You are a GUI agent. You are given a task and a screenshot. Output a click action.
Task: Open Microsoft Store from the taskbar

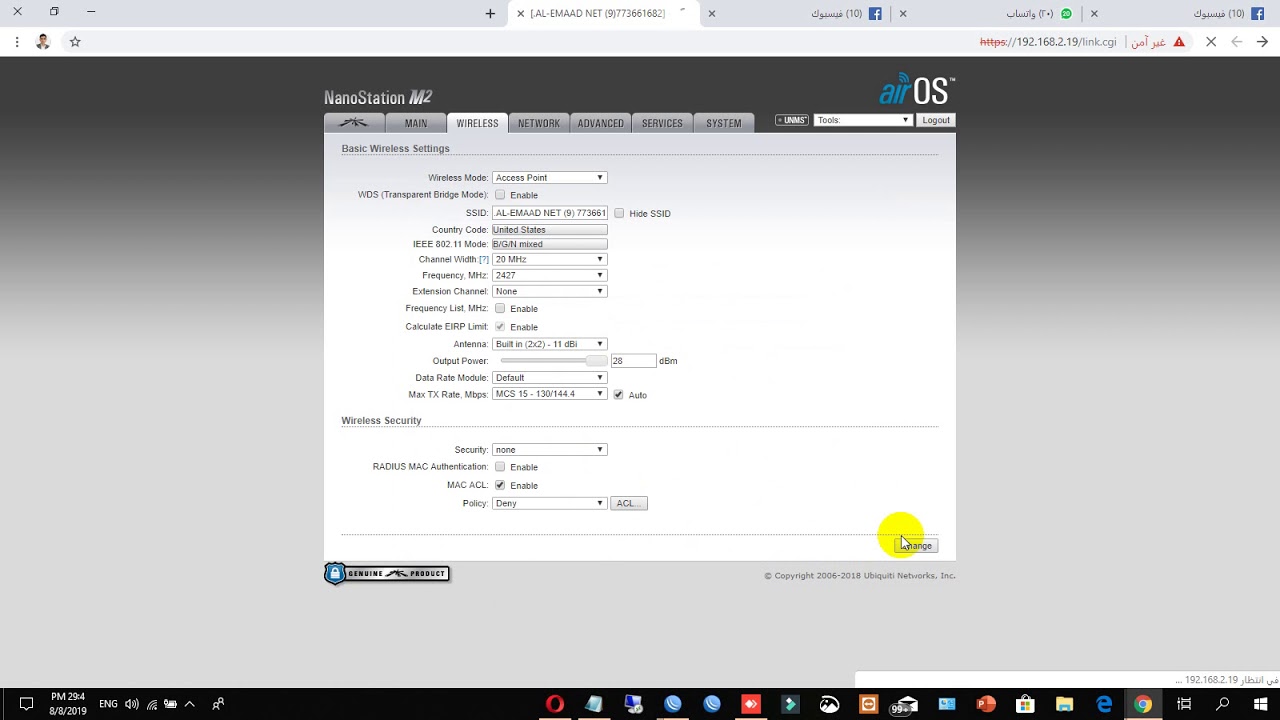(x=1025, y=704)
